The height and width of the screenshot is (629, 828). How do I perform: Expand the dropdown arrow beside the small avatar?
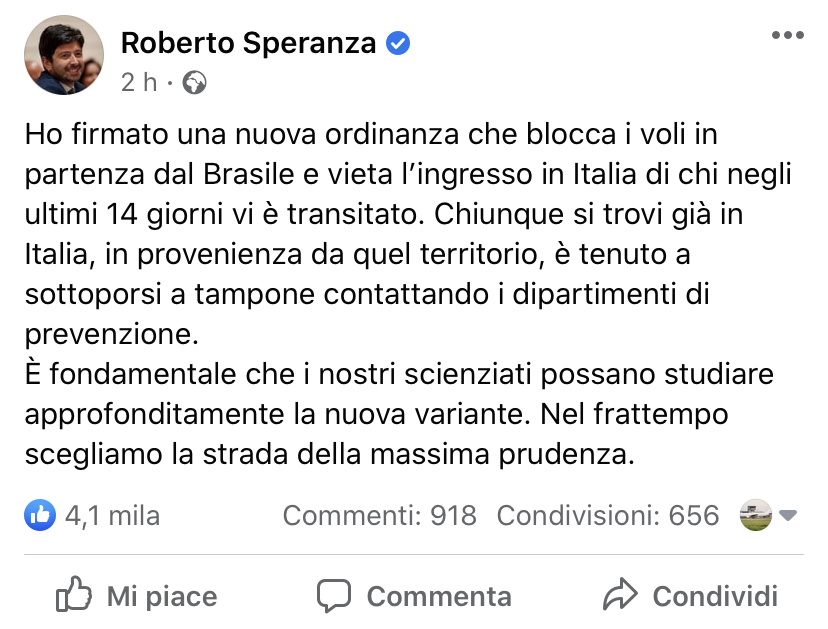pos(788,516)
